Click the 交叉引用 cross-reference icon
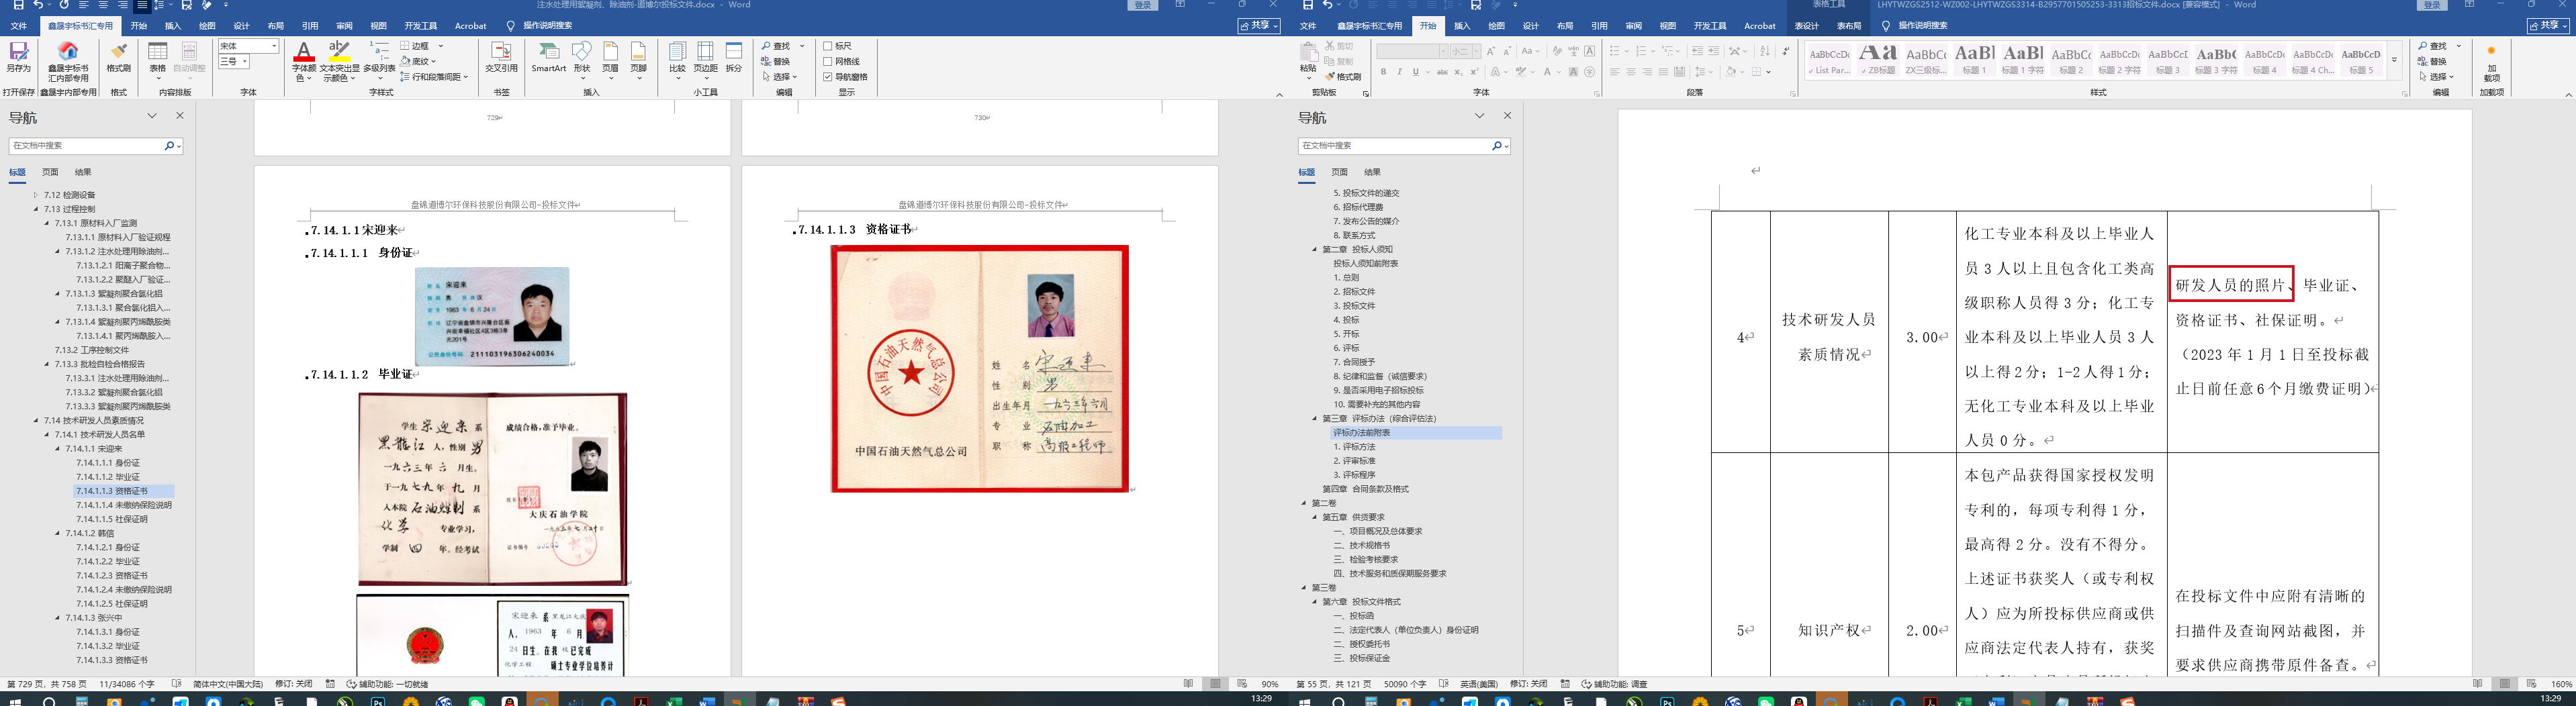The width and height of the screenshot is (2576, 706). (x=501, y=57)
